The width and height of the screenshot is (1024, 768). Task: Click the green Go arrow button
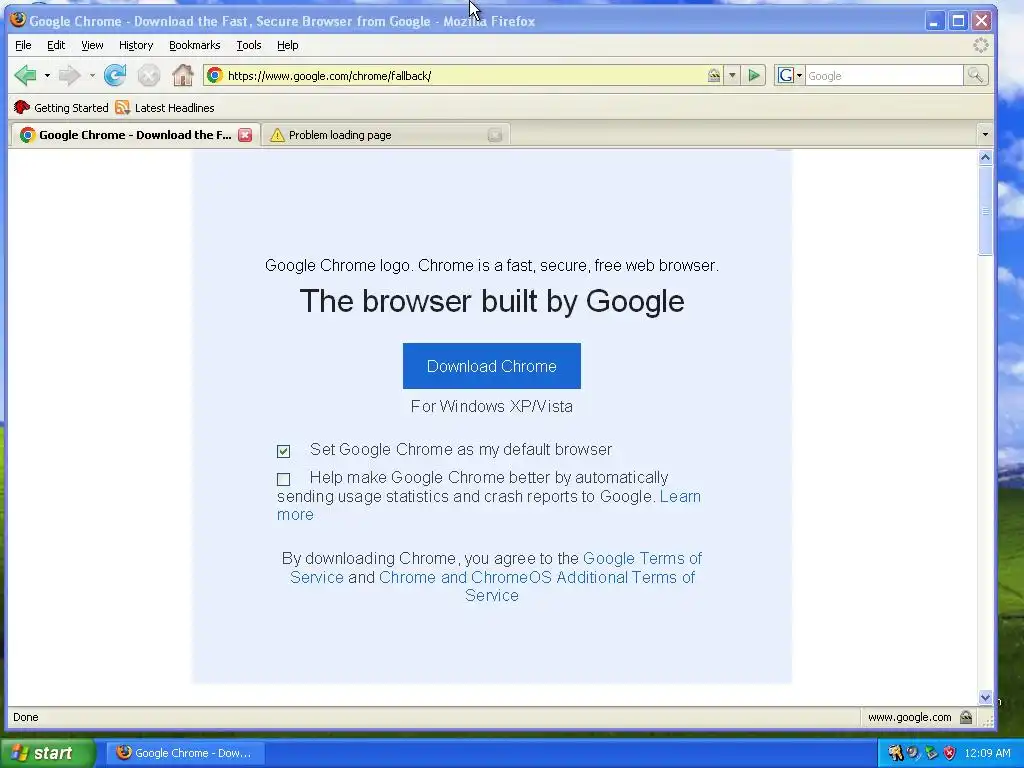coord(754,76)
